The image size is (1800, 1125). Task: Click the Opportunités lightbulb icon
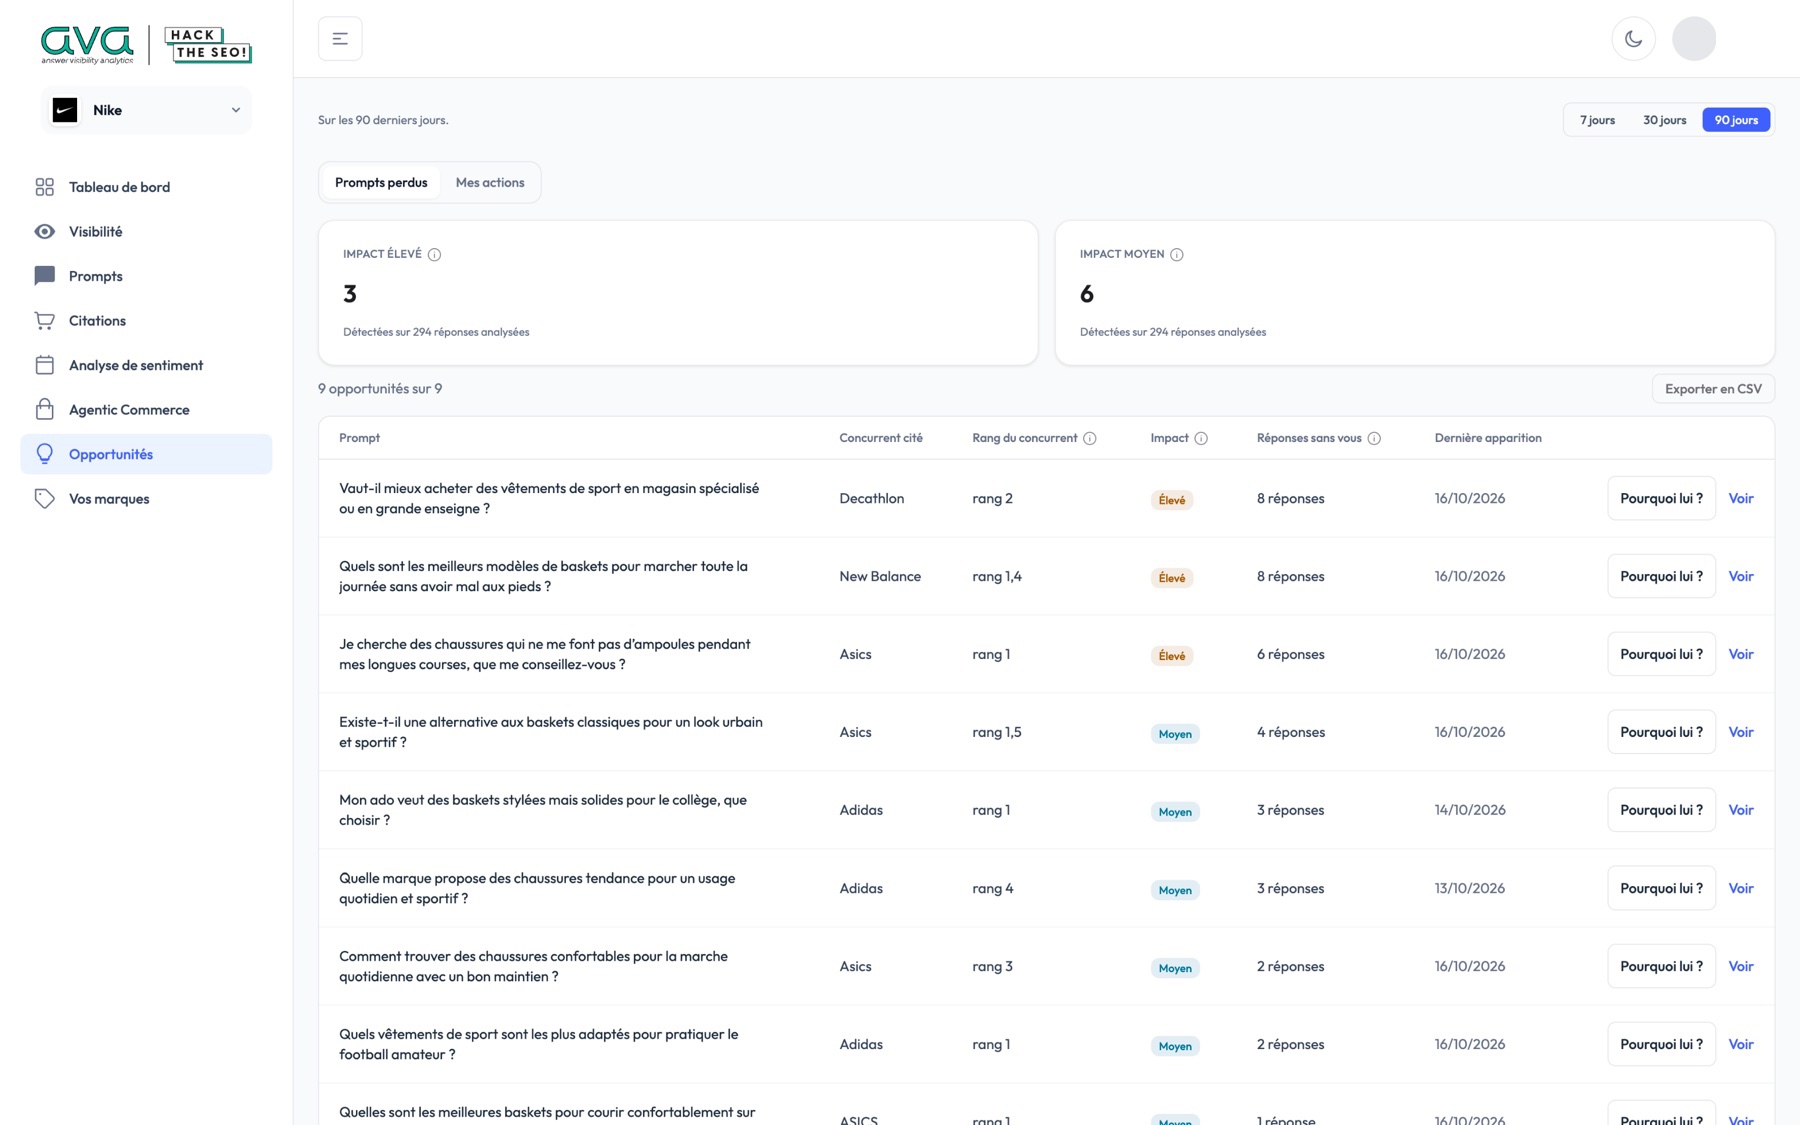(45, 454)
